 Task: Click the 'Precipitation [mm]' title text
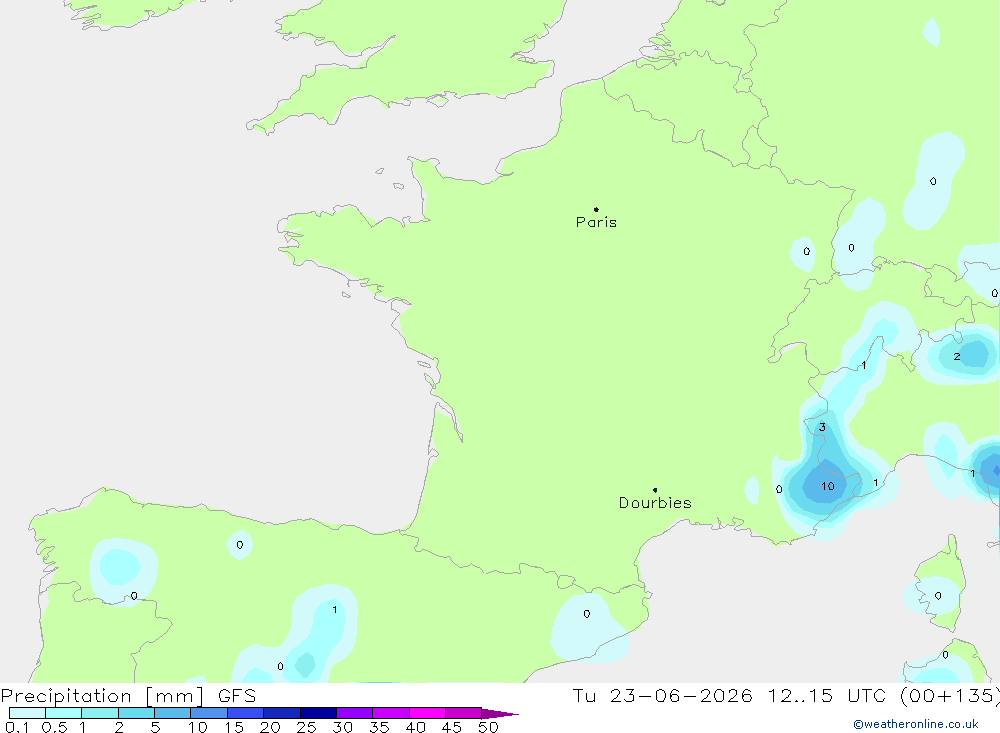tap(102, 696)
